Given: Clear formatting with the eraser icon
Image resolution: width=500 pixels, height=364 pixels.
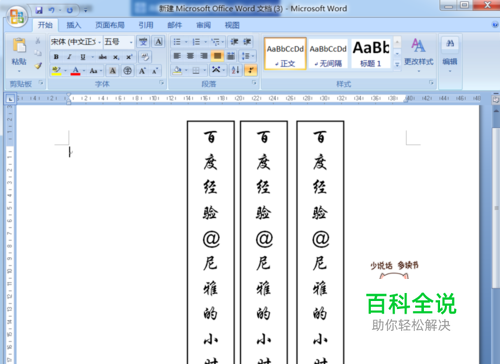Looking at the screenshot, I should click(145, 57).
